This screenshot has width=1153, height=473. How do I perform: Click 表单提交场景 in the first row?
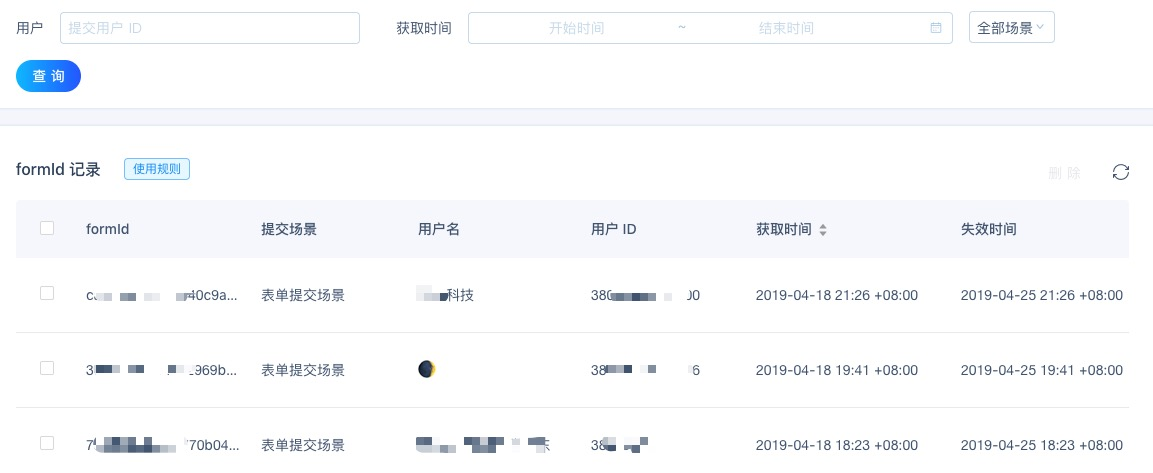click(303, 295)
